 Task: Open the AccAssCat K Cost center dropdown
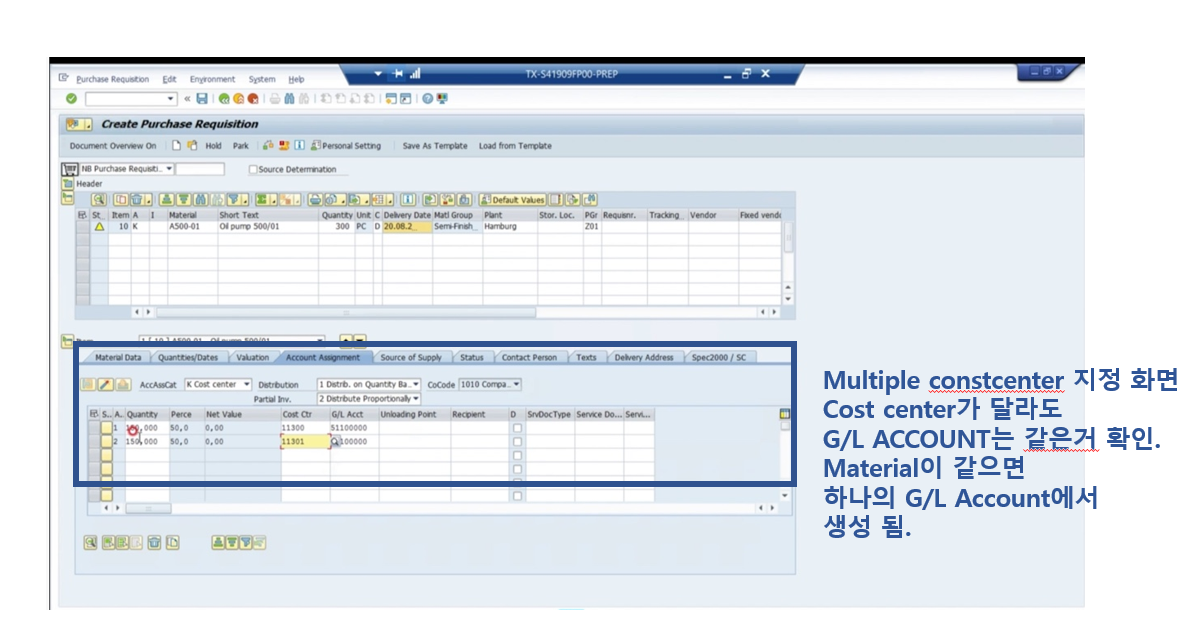click(247, 384)
